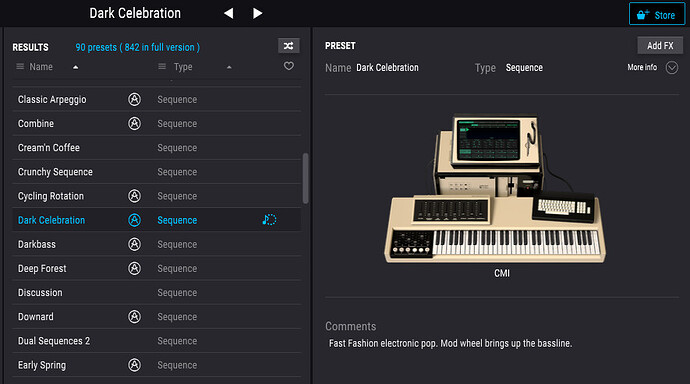The height and width of the screenshot is (384, 690).
Task: Click the More info label
Action: (x=642, y=67)
